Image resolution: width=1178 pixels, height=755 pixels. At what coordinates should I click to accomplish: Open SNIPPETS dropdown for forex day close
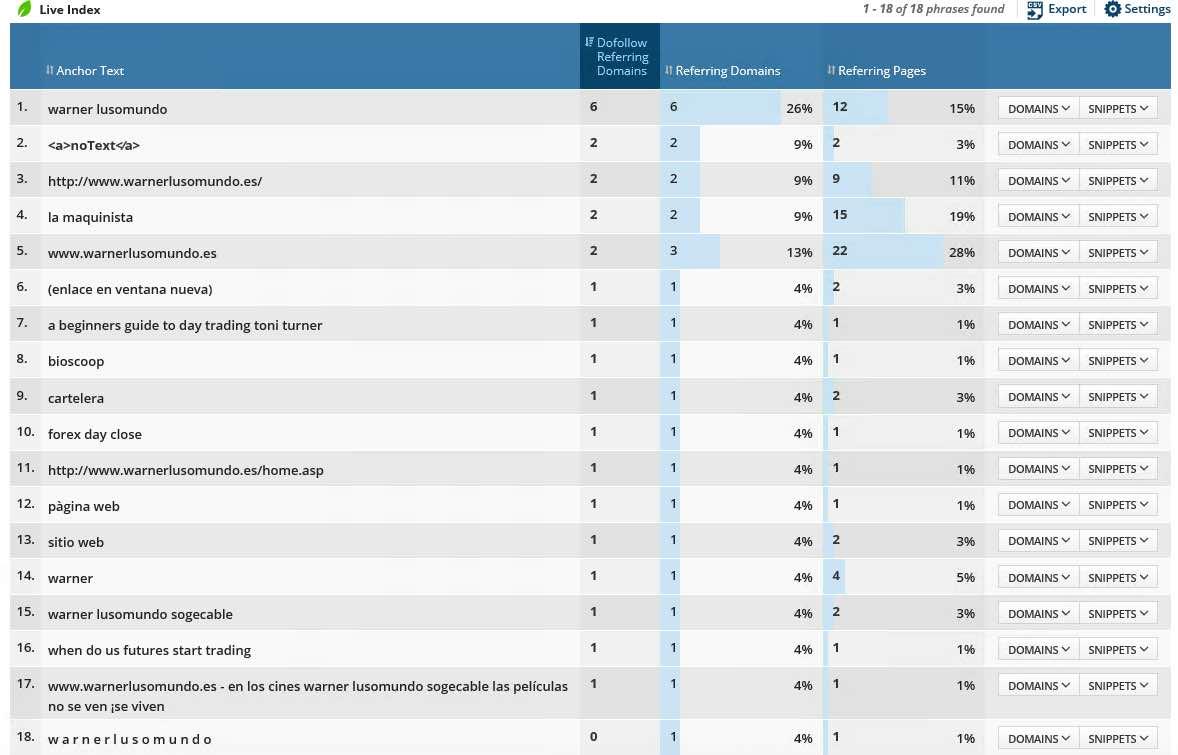[x=1118, y=433]
